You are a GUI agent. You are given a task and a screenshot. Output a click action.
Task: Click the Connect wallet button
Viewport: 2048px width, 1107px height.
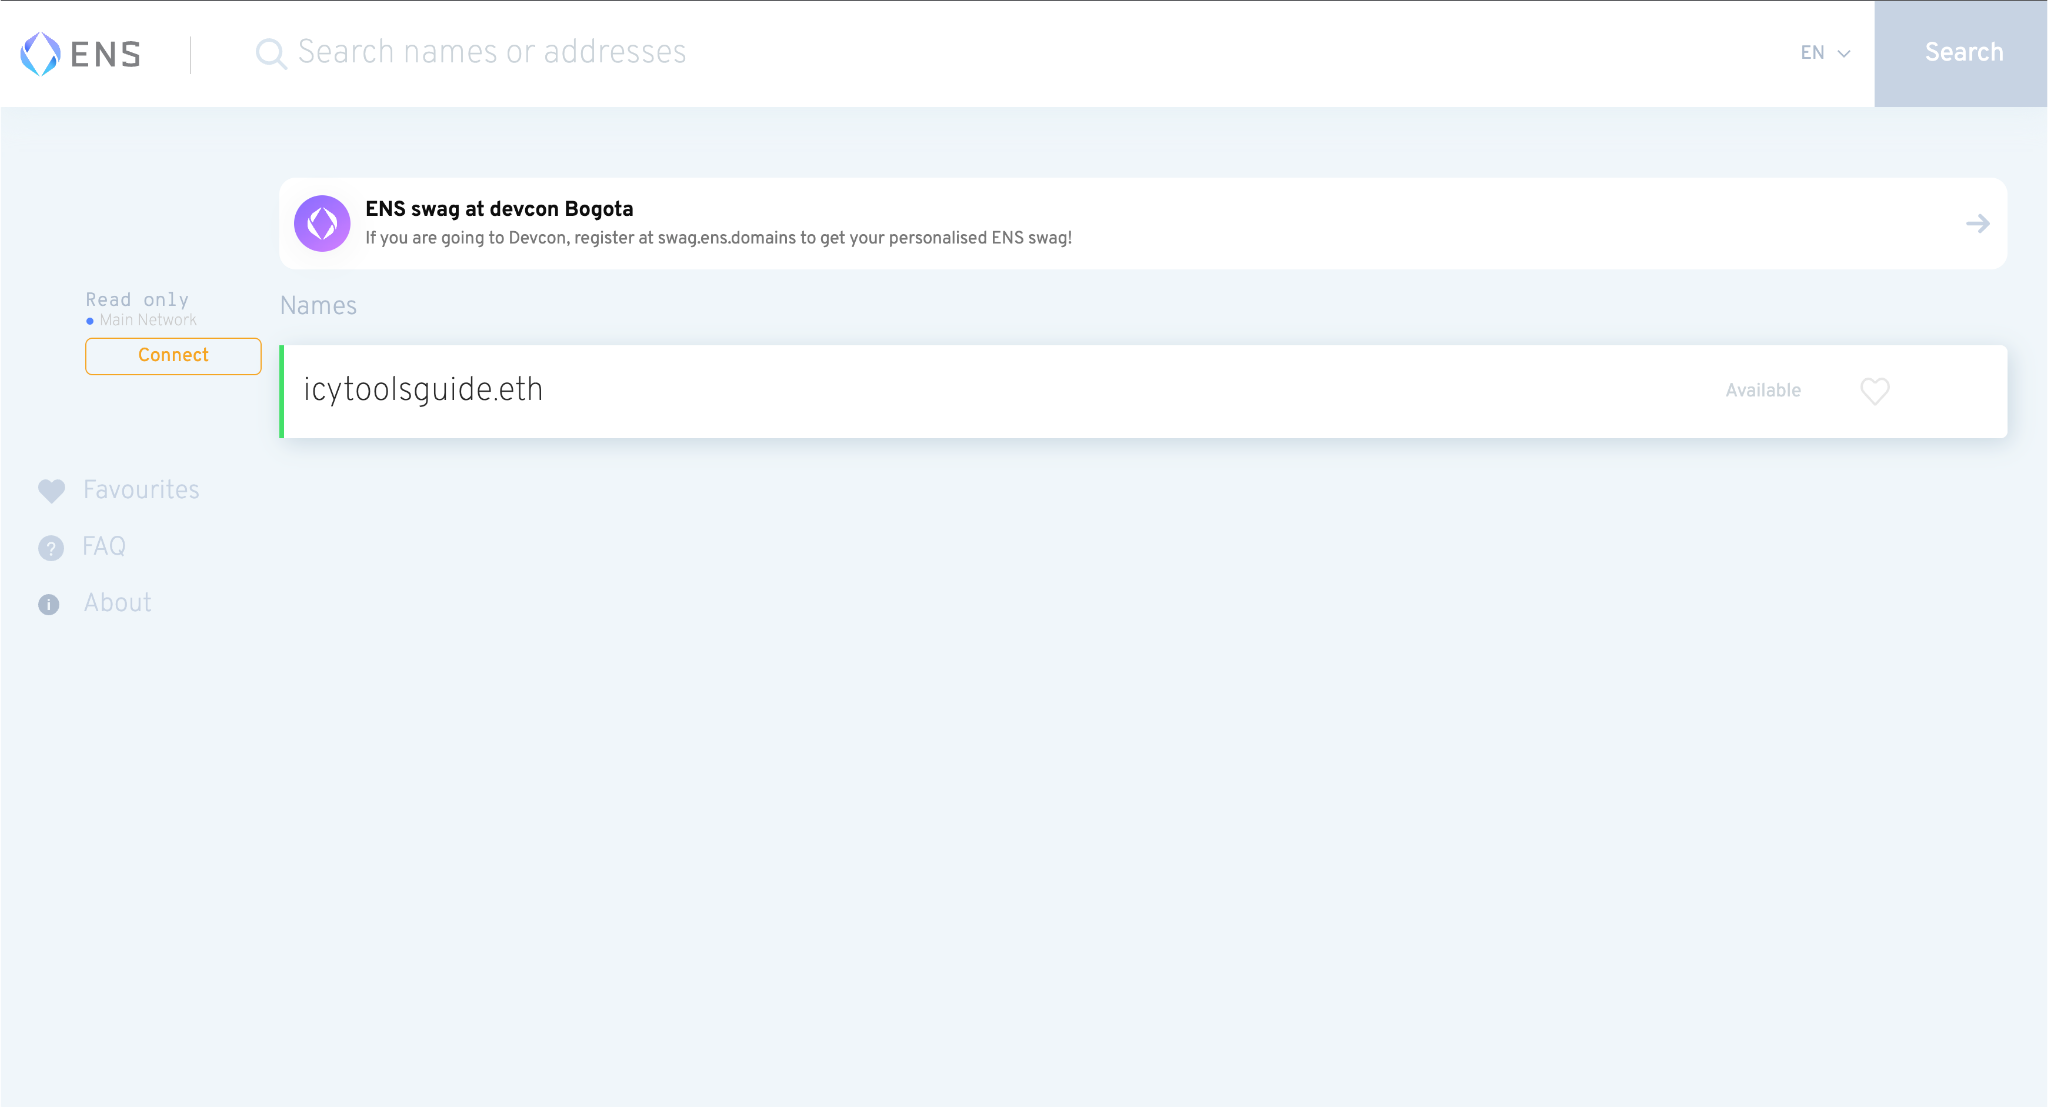pyautogui.click(x=173, y=356)
